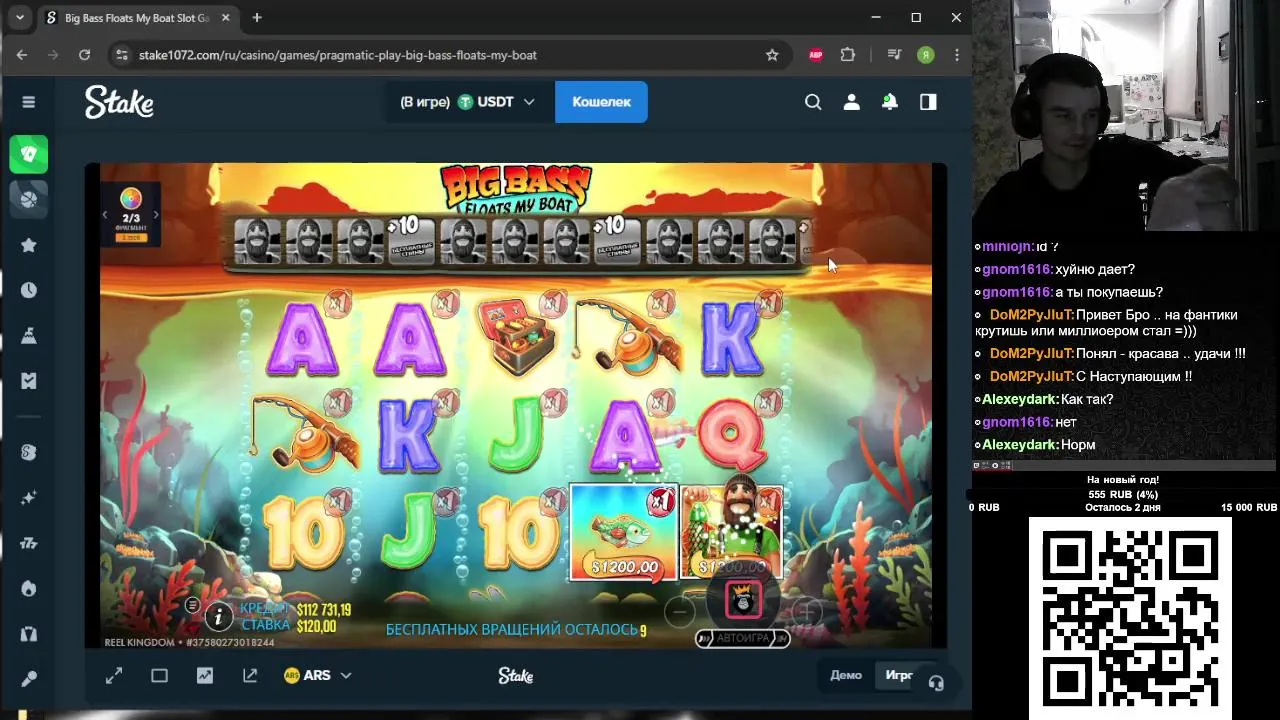Image resolution: width=1280 pixels, height=720 pixels.
Task: Open a new browser tab
Action: (x=257, y=18)
